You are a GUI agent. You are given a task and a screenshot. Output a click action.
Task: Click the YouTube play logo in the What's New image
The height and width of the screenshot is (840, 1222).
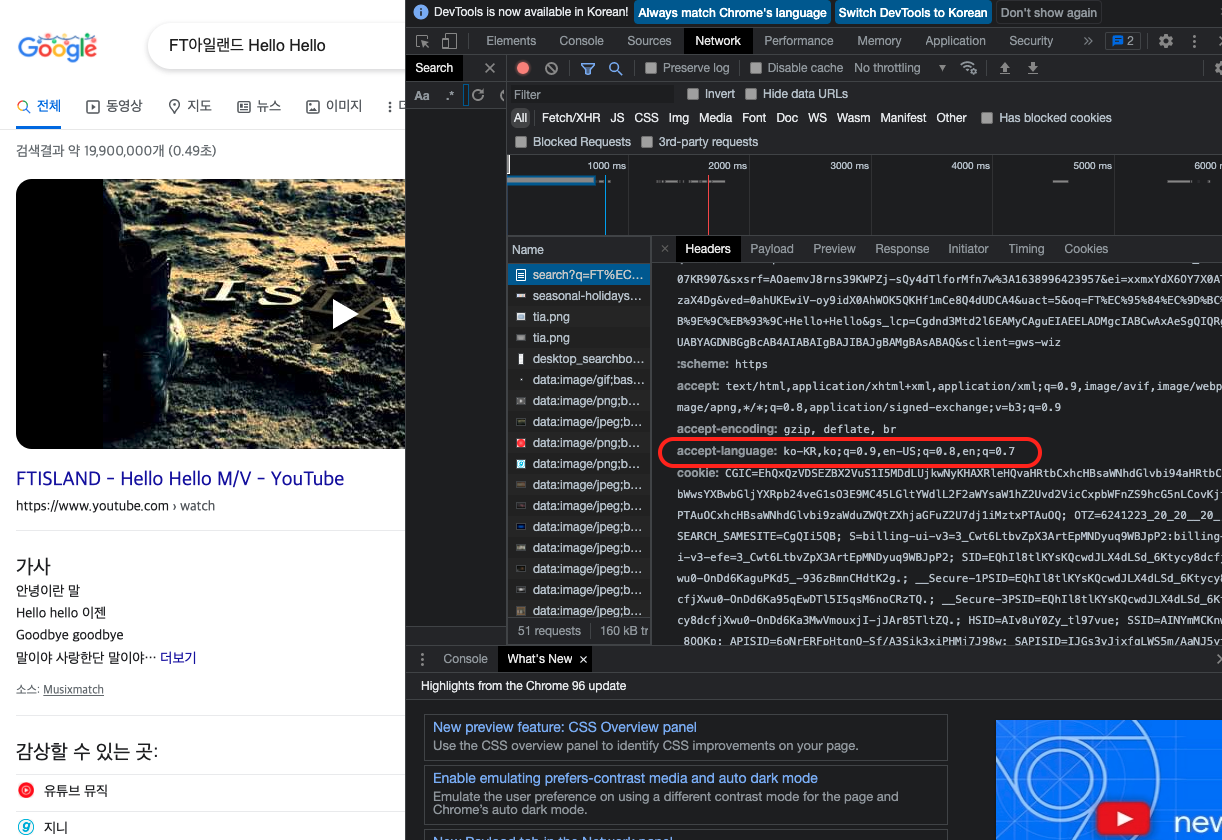point(1123,820)
